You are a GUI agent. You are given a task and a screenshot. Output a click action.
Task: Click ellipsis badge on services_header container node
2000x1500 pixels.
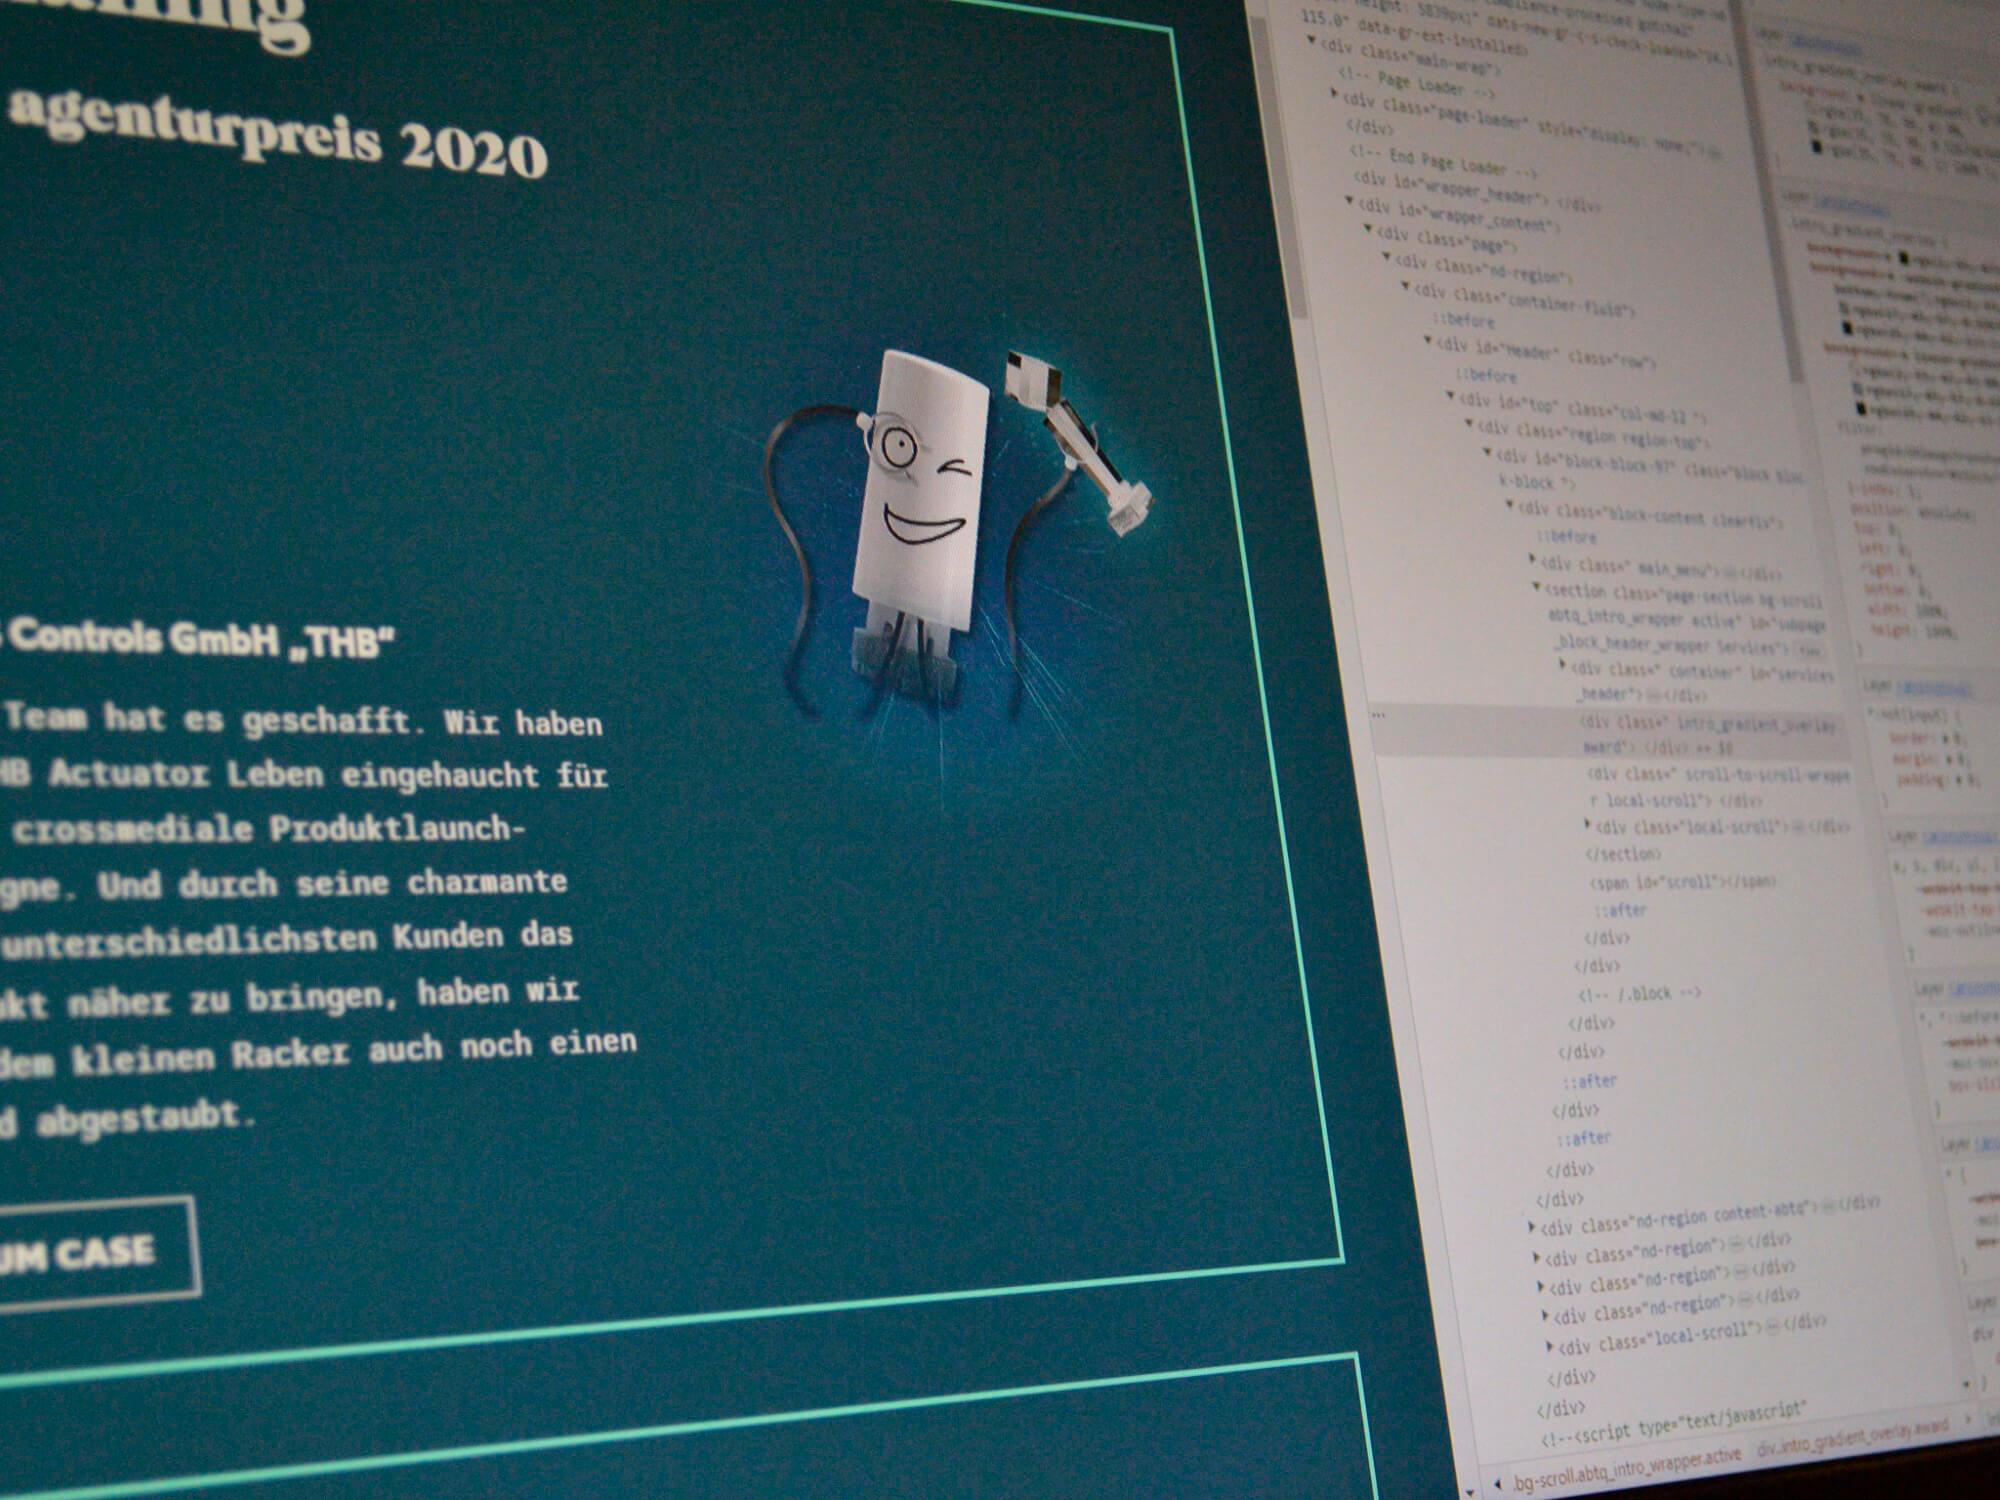pyautogui.click(x=1654, y=694)
